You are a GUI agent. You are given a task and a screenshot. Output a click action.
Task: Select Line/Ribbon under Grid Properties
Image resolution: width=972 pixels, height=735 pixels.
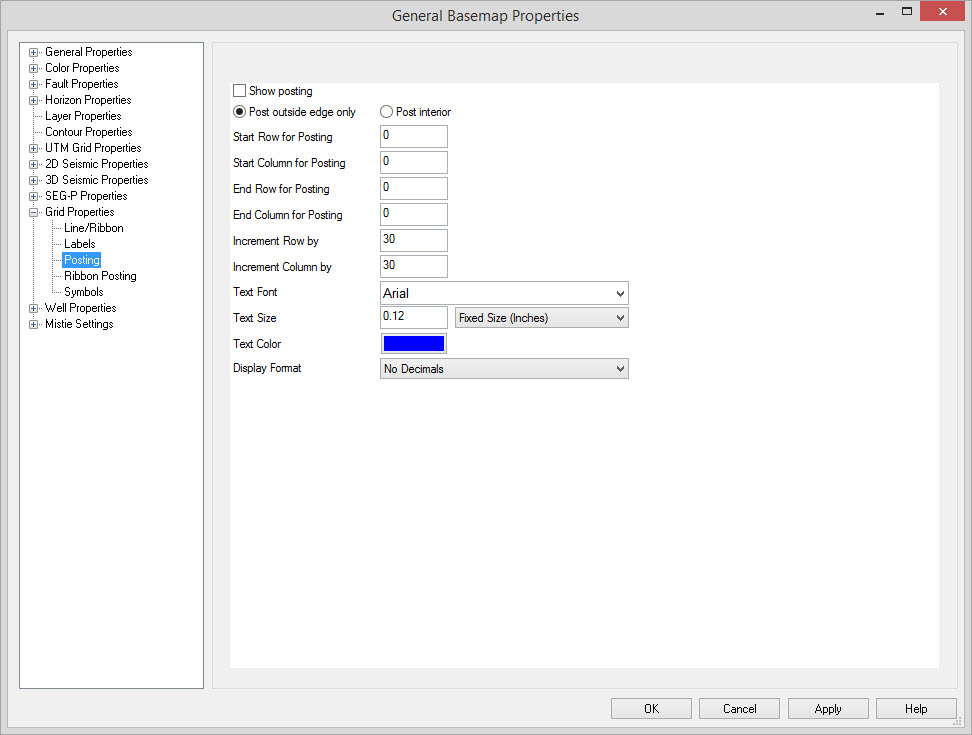point(94,228)
